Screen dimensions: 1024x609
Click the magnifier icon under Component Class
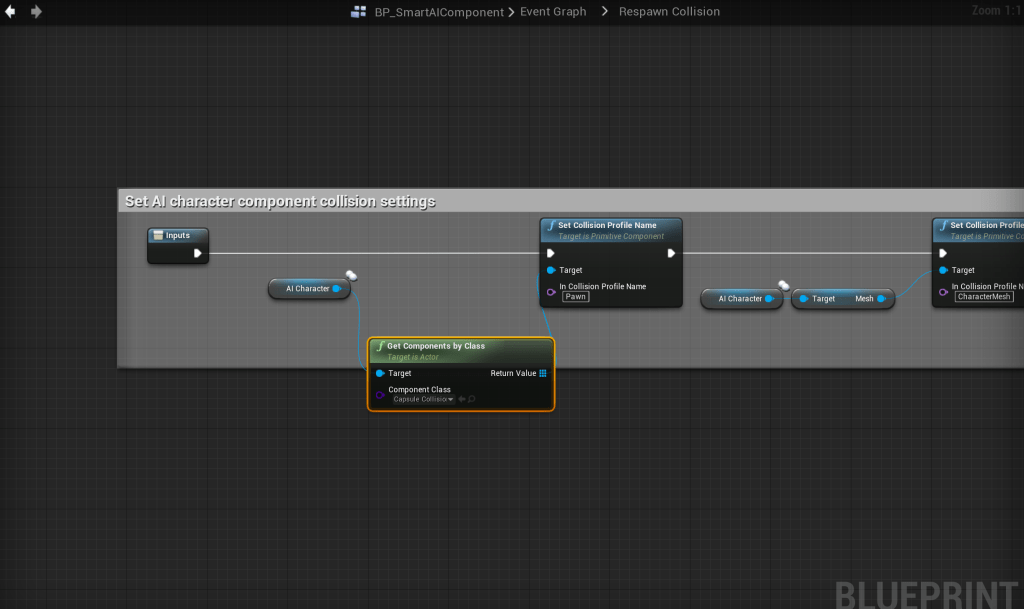(472, 399)
